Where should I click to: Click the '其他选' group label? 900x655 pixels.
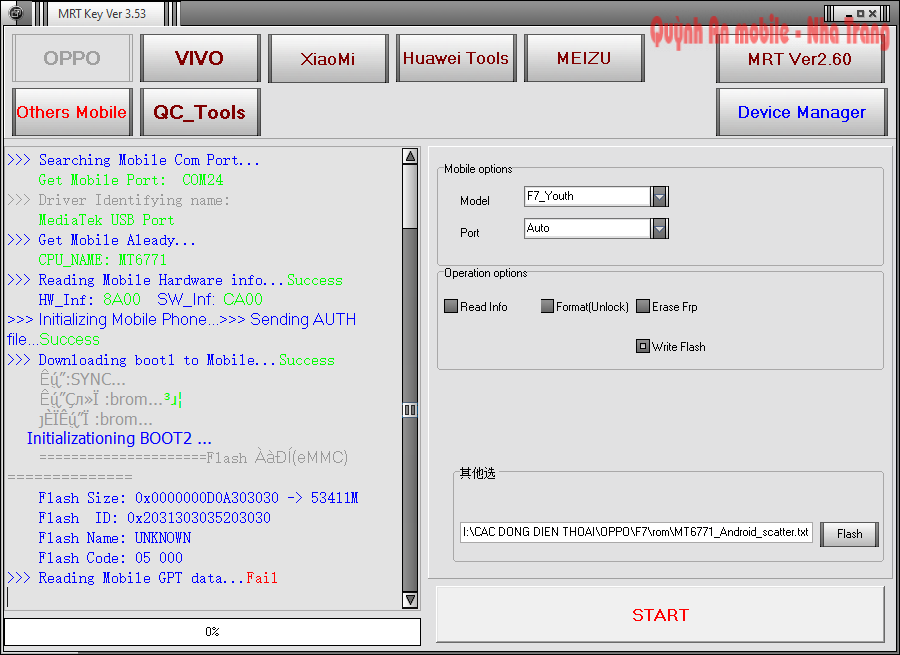click(477, 473)
